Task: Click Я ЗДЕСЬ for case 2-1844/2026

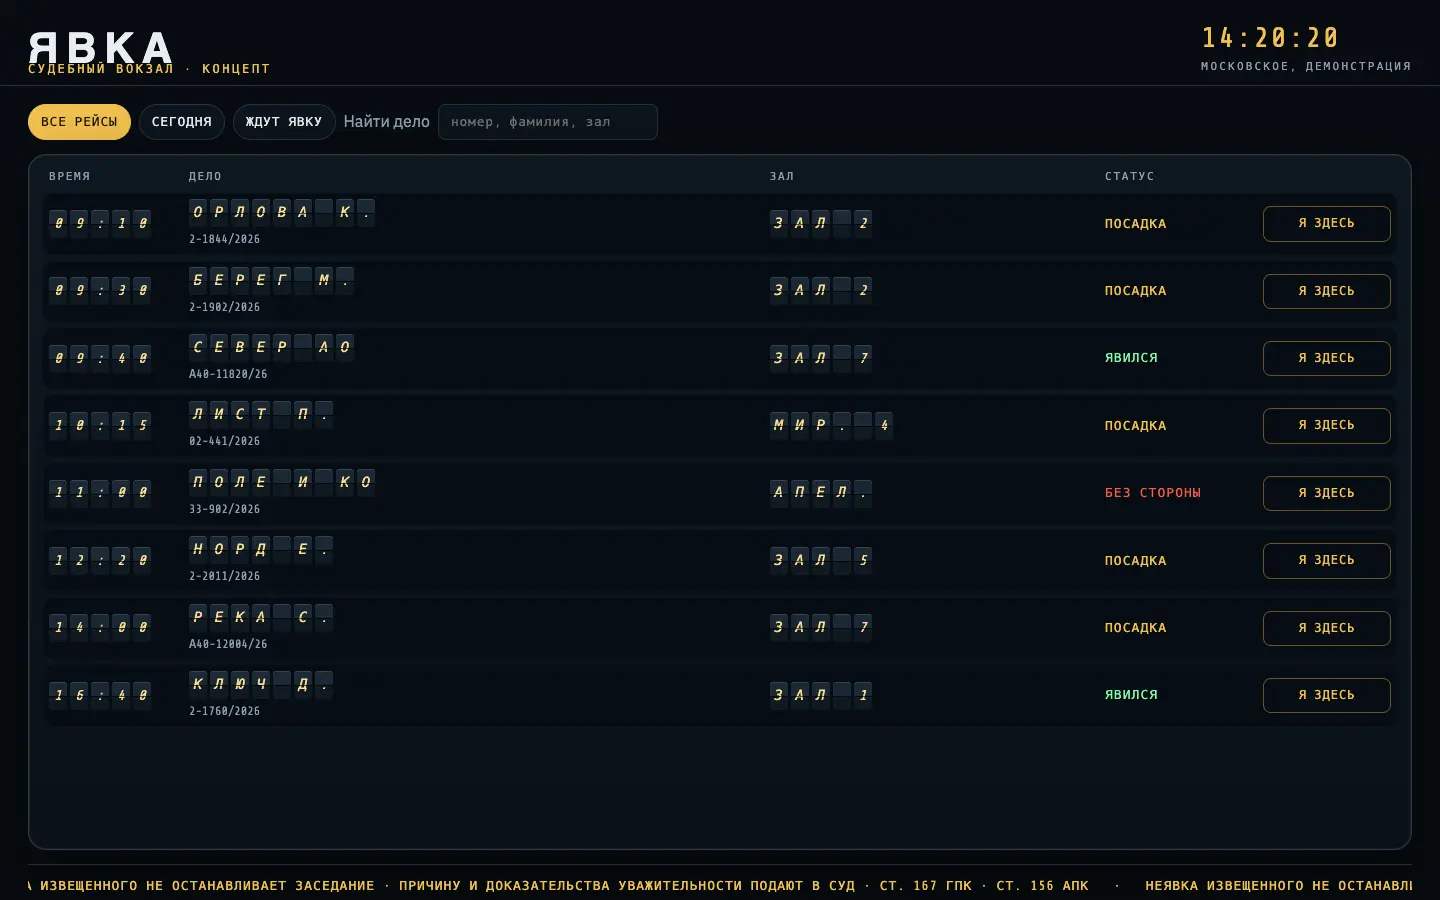Action: pyautogui.click(x=1326, y=224)
